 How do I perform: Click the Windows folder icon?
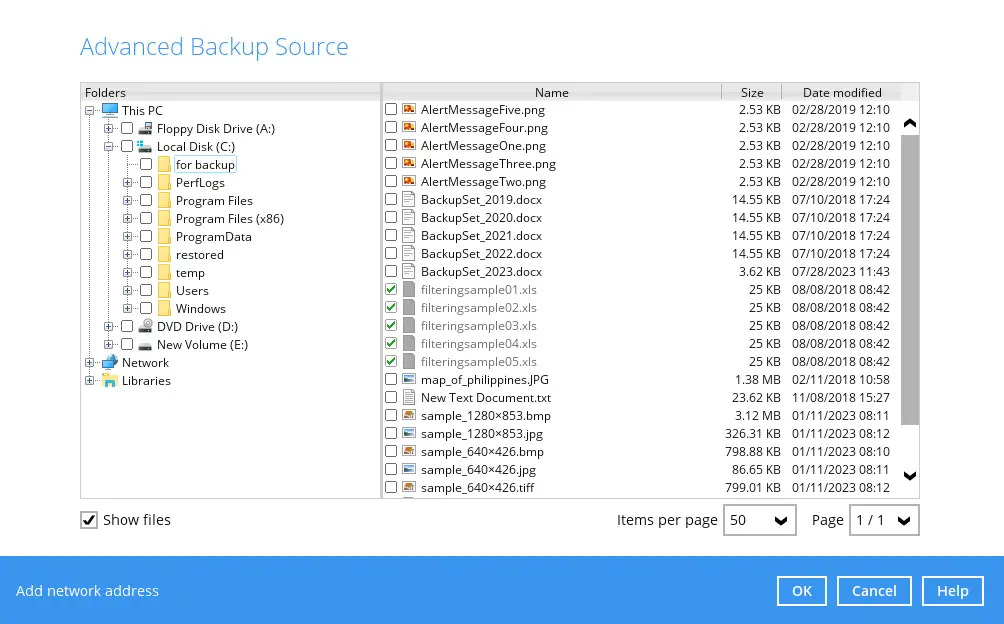(x=164, y=309)
